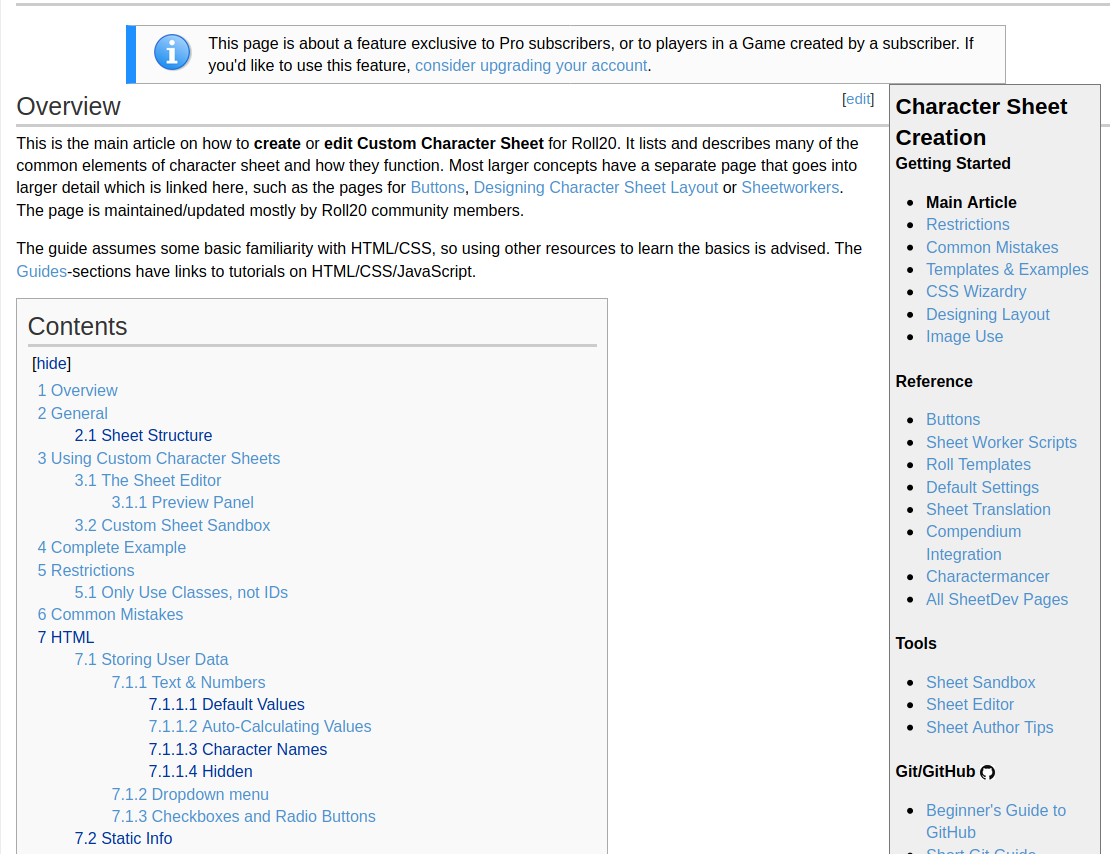Hide the Contents table with hide toggle
The height and width of the screenshot is (854, 1110).
click(x=52, y=364)
